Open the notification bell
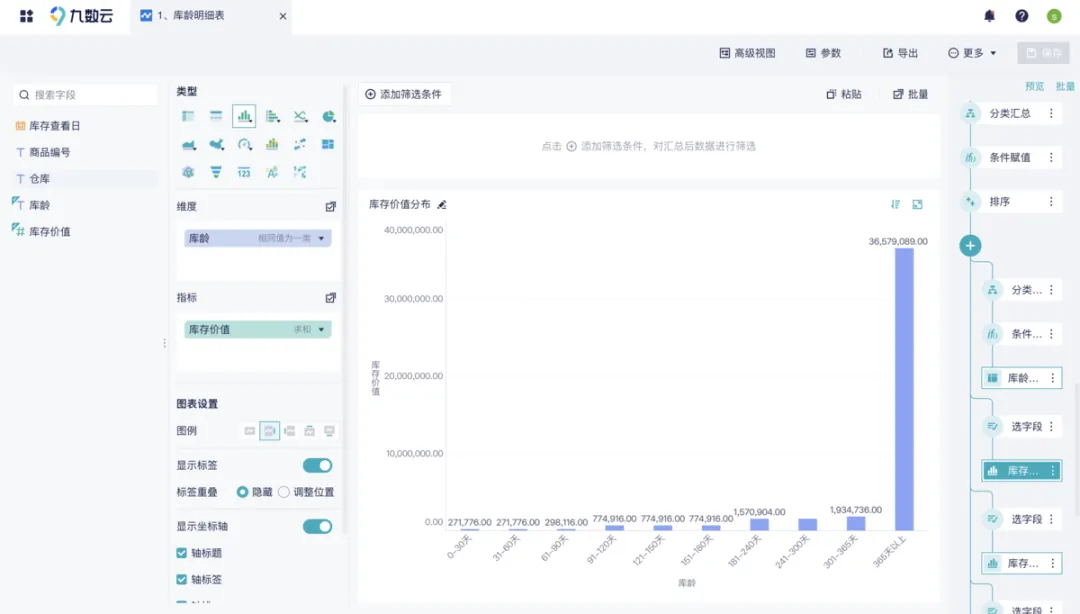This screenshot has width=1080, height=614. point(989,16)
